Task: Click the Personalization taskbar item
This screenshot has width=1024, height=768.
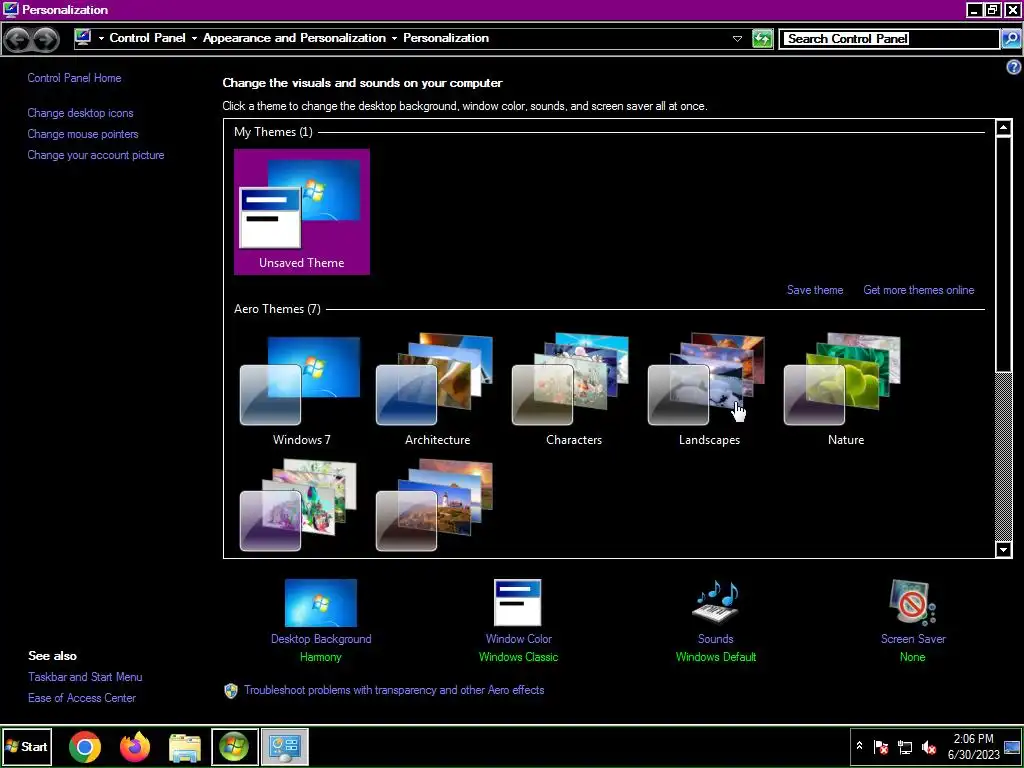Action: tap(285, 746)
